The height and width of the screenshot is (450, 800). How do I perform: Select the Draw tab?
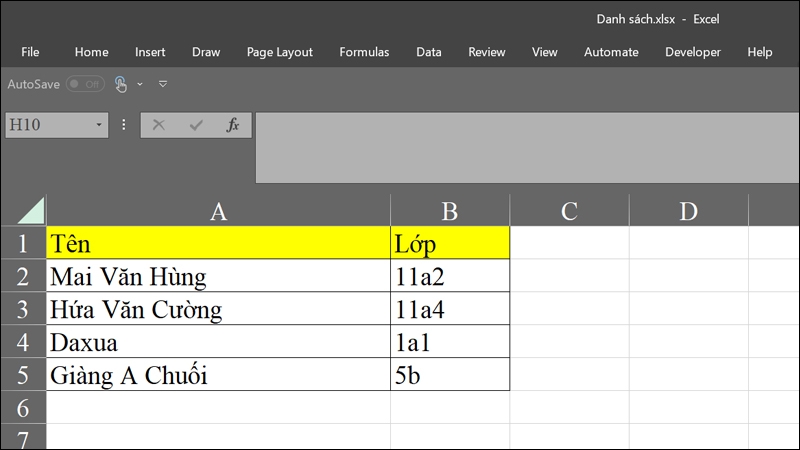[206, 52]
